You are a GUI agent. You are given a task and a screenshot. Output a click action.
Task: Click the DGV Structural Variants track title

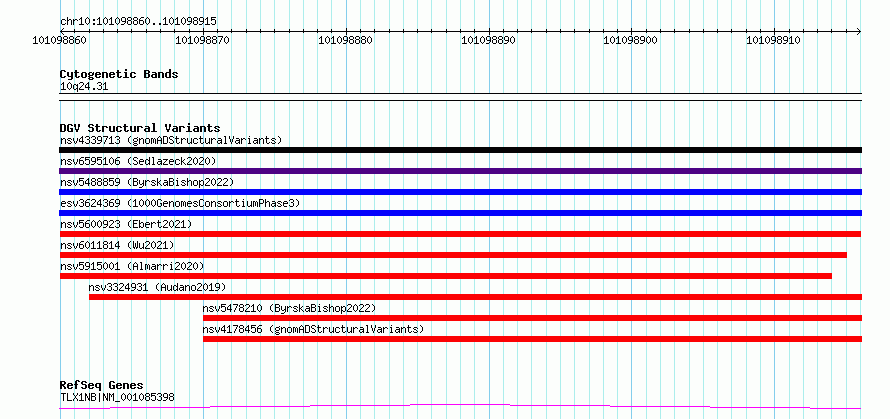pyautogui.click(x=140, y=128)
